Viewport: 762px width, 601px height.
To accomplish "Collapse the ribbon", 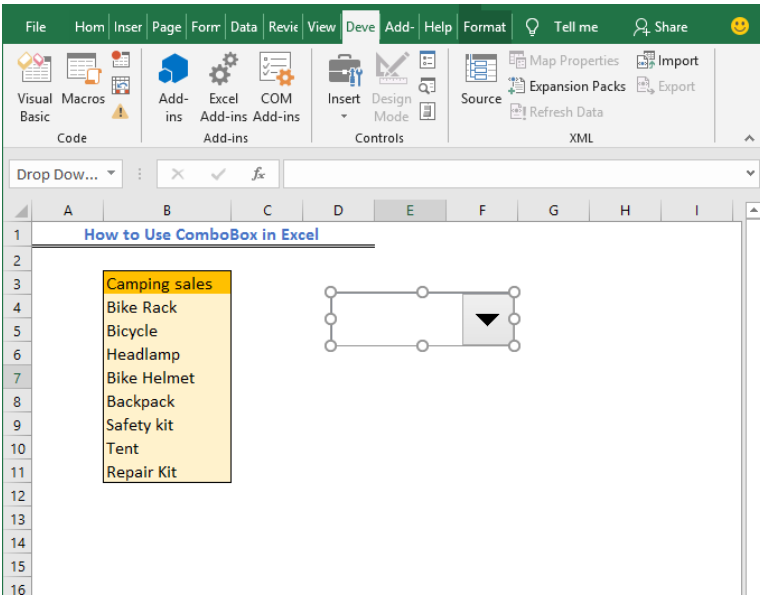I will tap(748, 137).
